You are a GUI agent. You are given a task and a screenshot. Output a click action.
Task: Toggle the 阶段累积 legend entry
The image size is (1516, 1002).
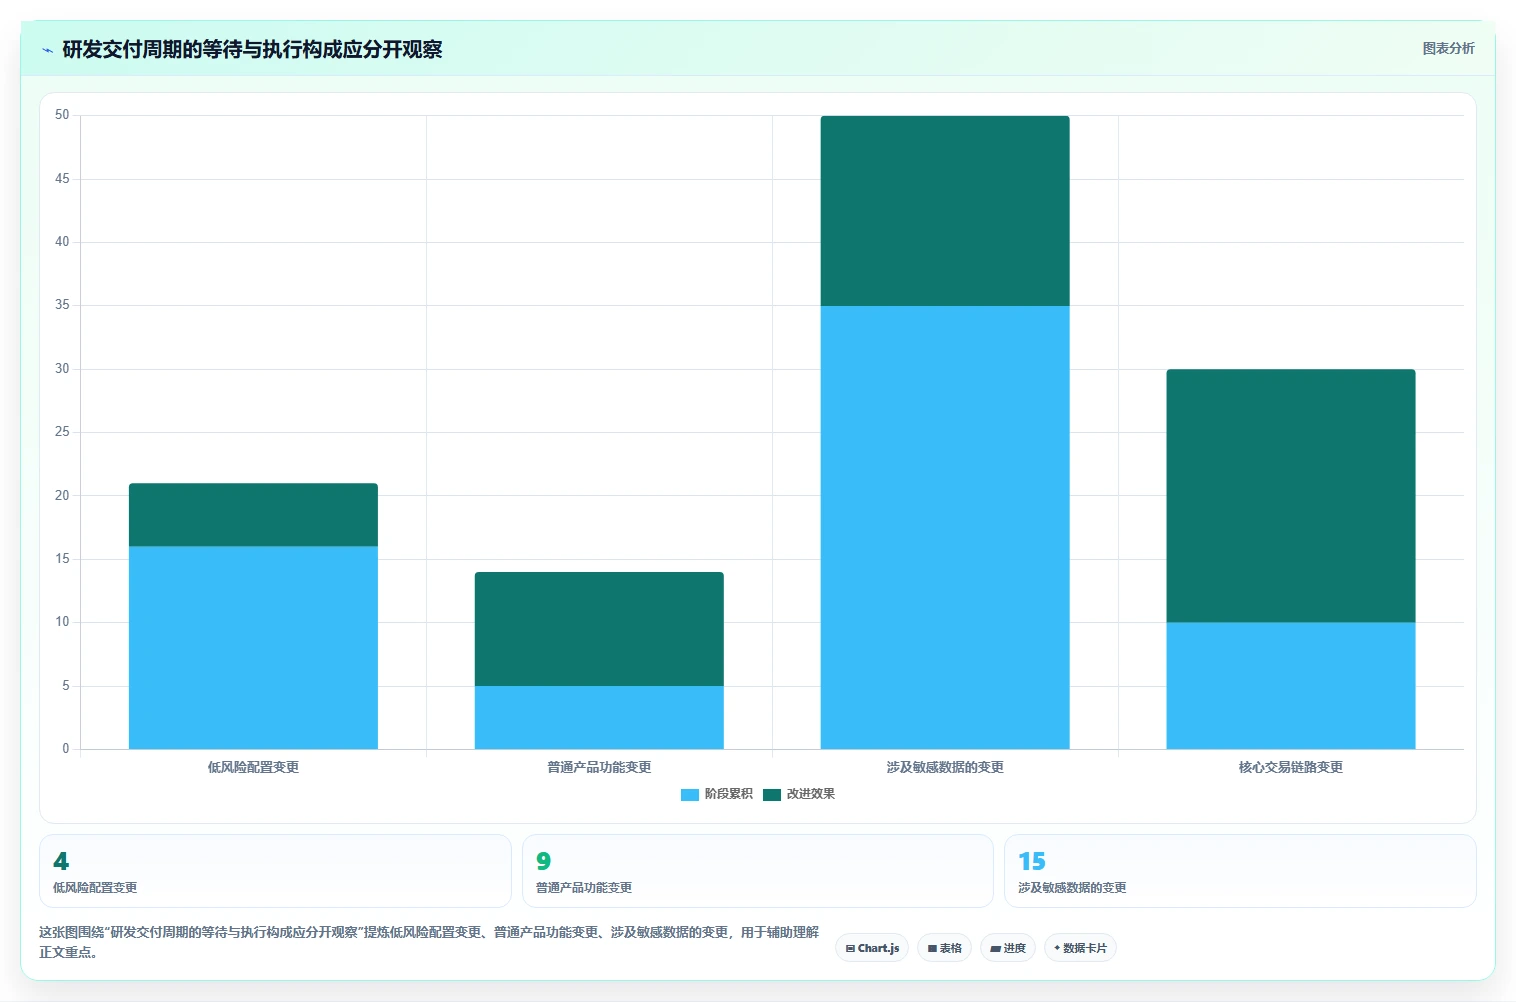point(717,794)
